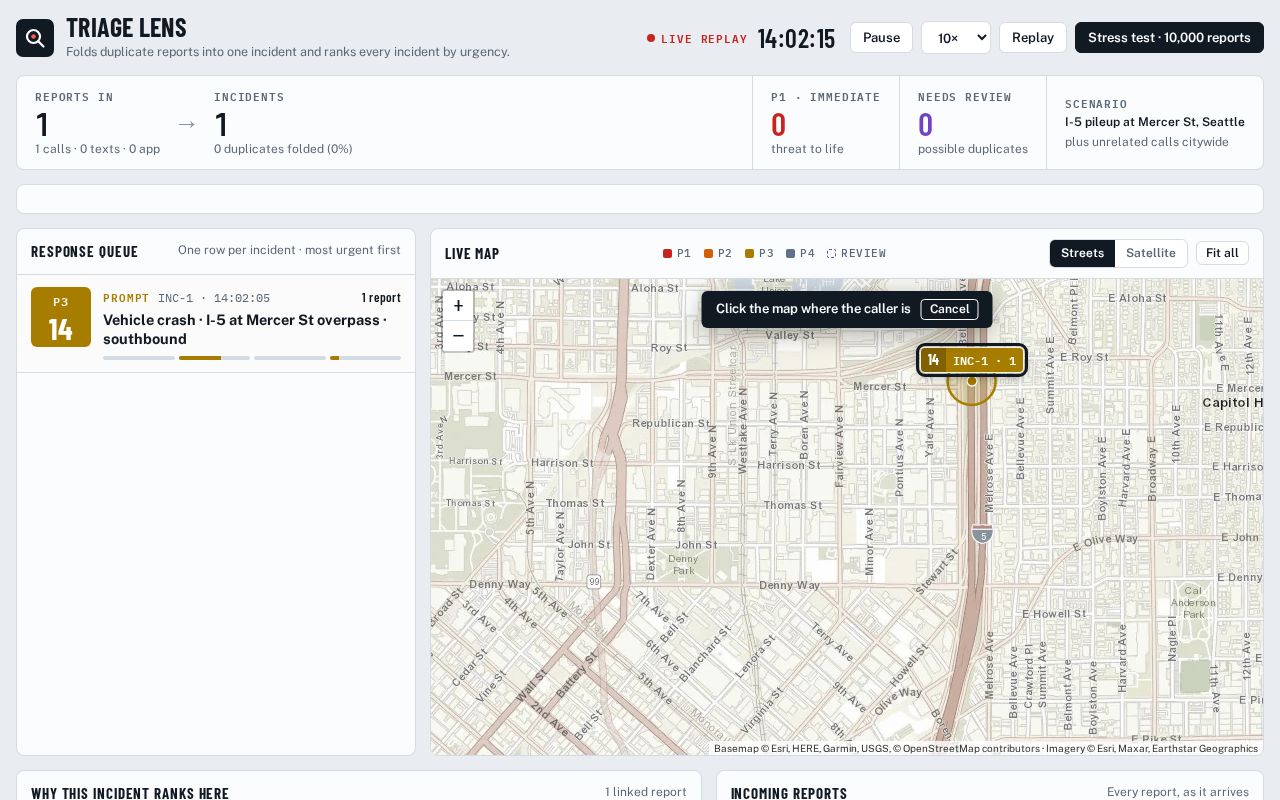Click the empty alert banner bar
1280x800 pixels.
(x=640, y=199)
